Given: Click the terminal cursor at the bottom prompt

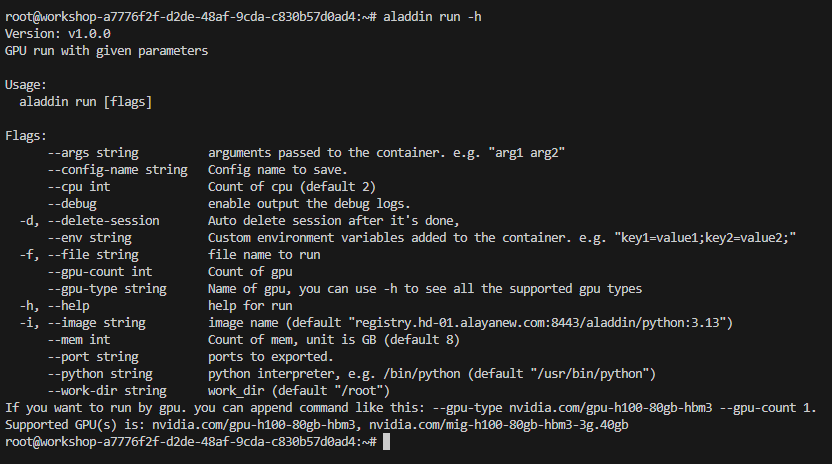Looking at the screenshot, I should click(388, 441).
